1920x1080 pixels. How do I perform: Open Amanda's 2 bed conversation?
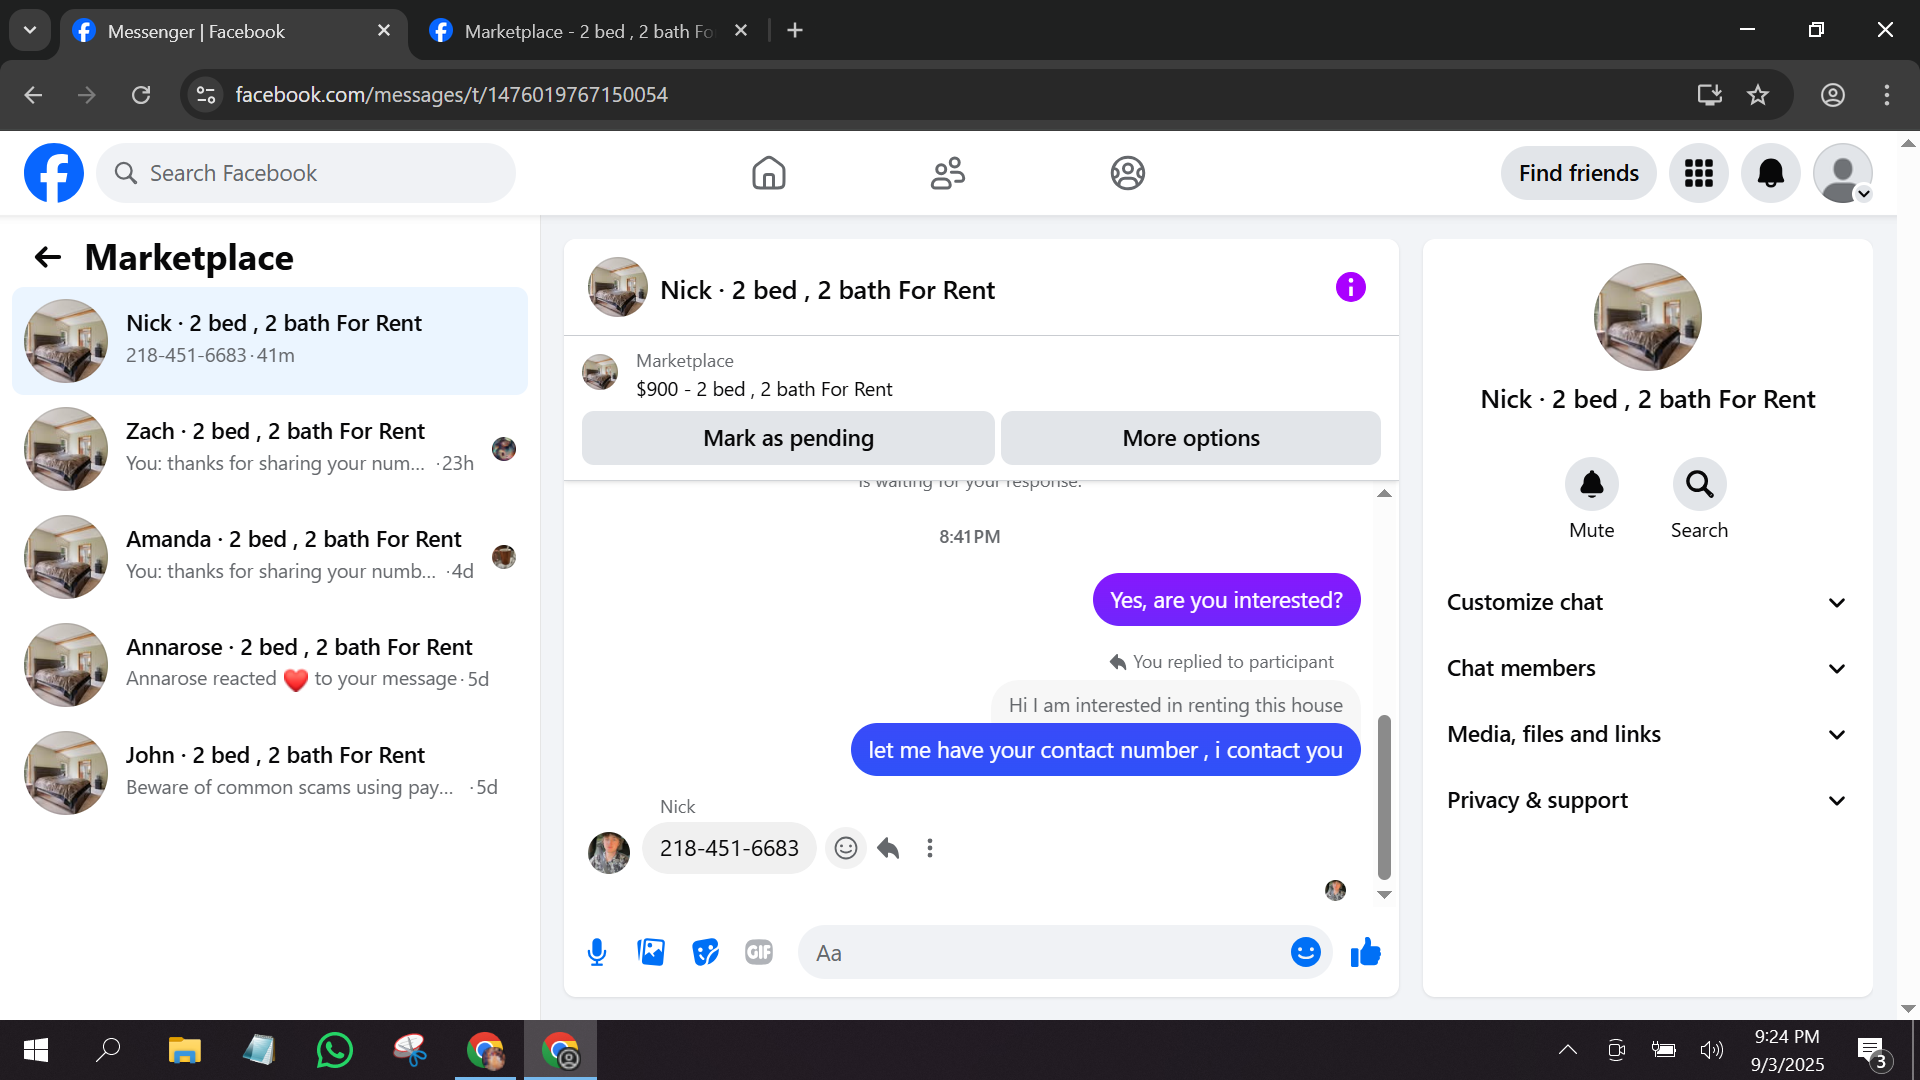click(270, 557)
